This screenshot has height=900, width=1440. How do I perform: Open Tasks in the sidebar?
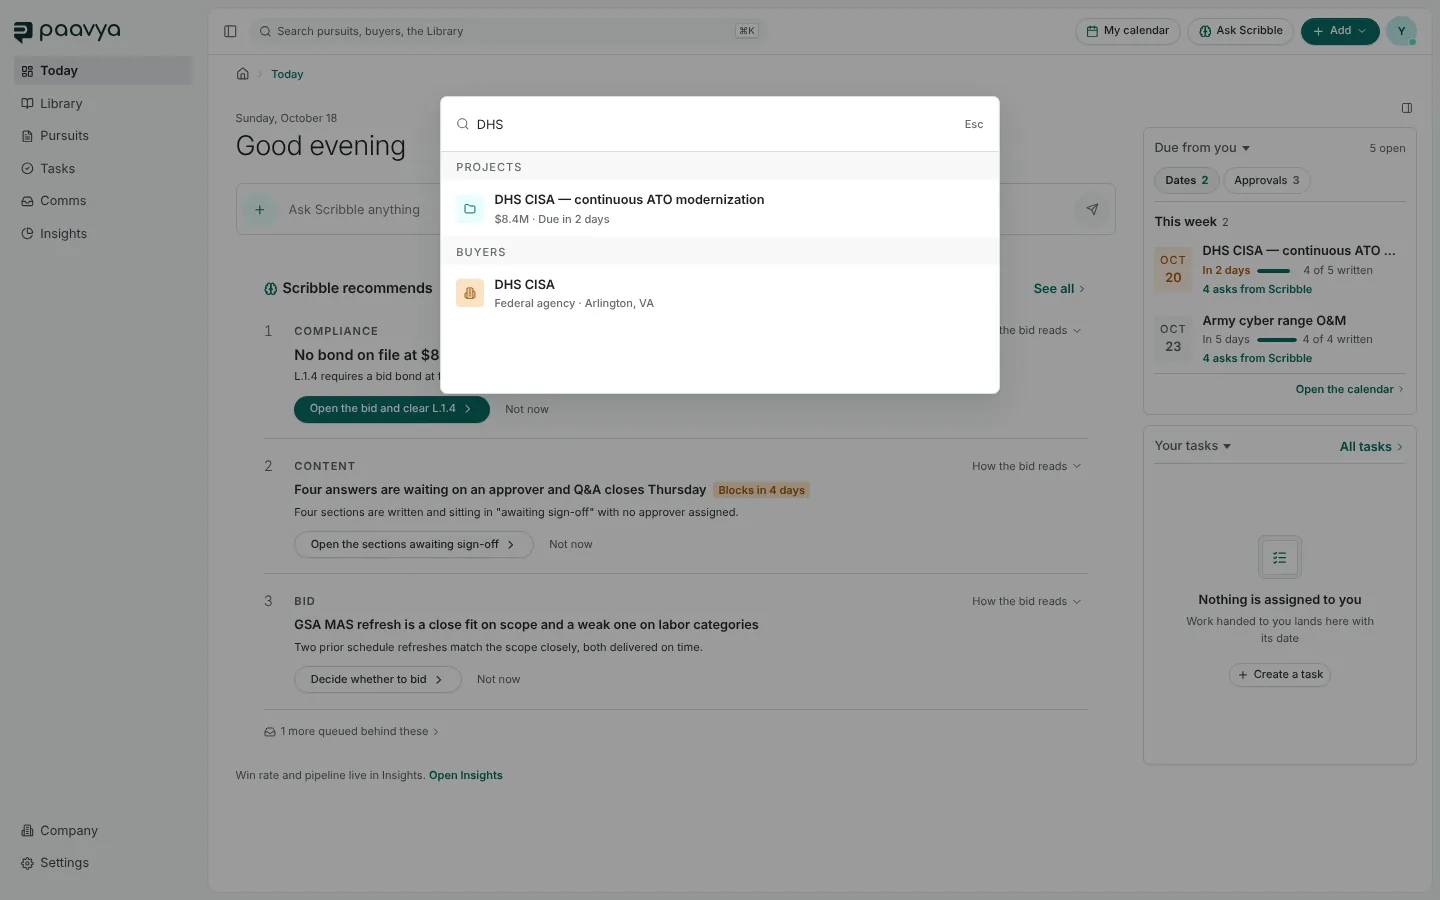[x=103, y=169]
